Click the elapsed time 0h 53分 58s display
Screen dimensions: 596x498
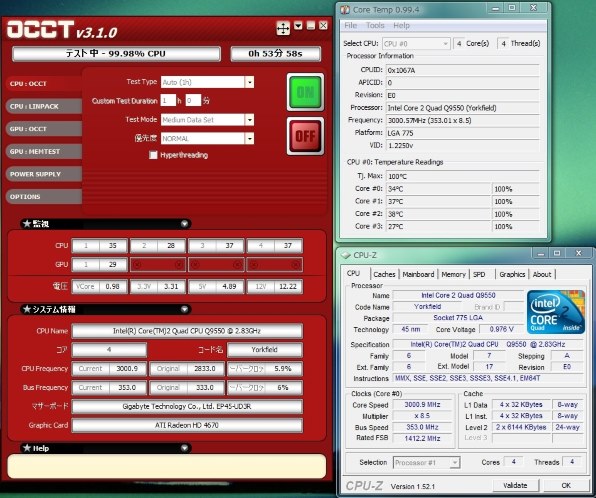coord(276,54)
